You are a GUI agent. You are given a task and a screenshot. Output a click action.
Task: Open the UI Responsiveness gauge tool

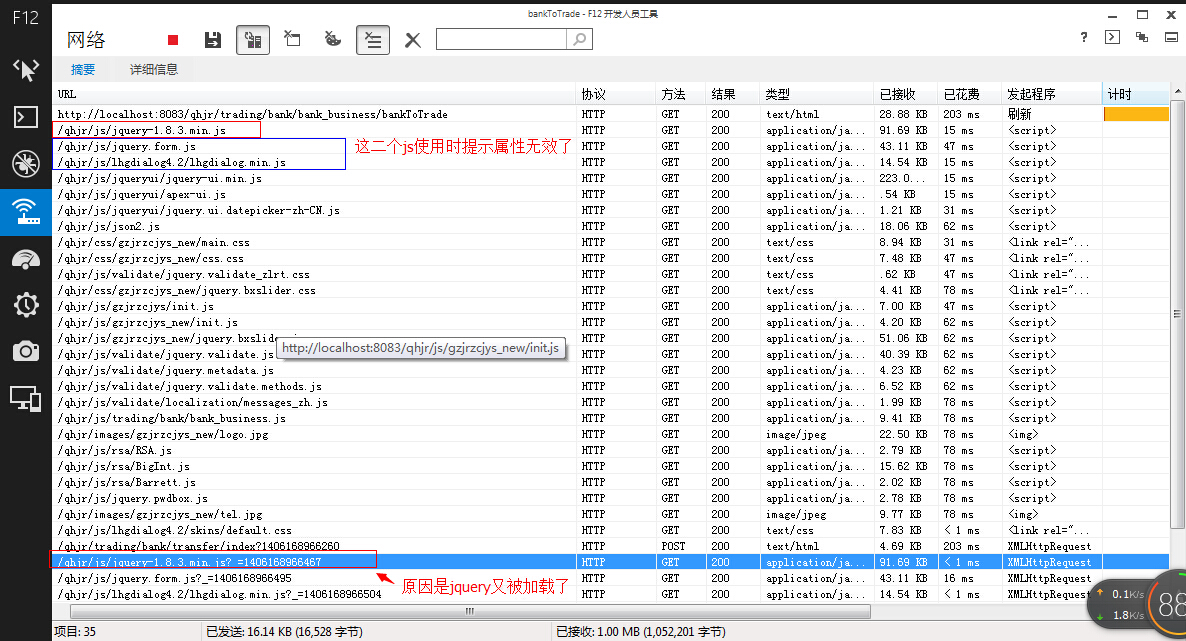[x=25, y=259]
